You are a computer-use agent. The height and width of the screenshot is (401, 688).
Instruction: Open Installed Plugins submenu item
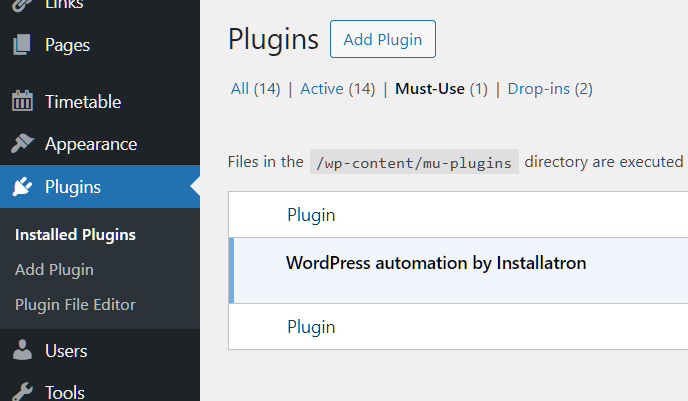coord(75,235)
